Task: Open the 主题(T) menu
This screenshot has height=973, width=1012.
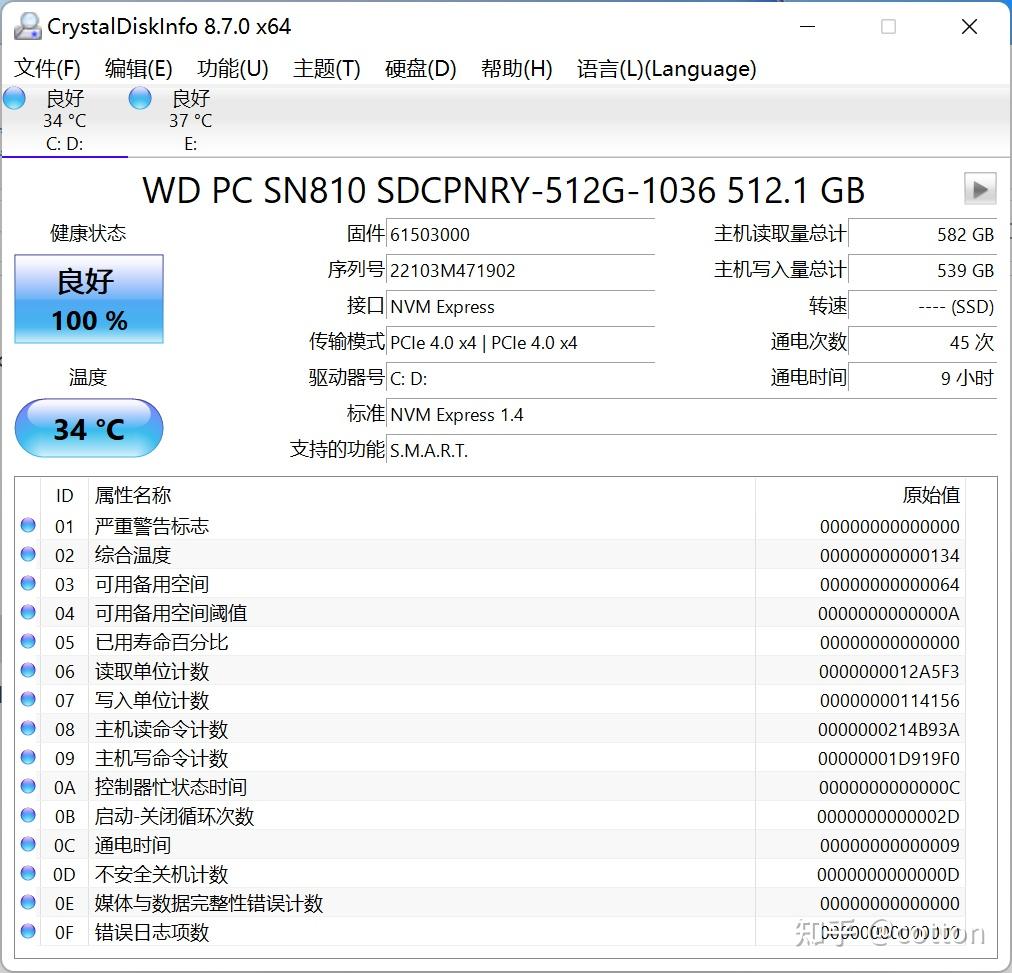Action: coord(326,69)
